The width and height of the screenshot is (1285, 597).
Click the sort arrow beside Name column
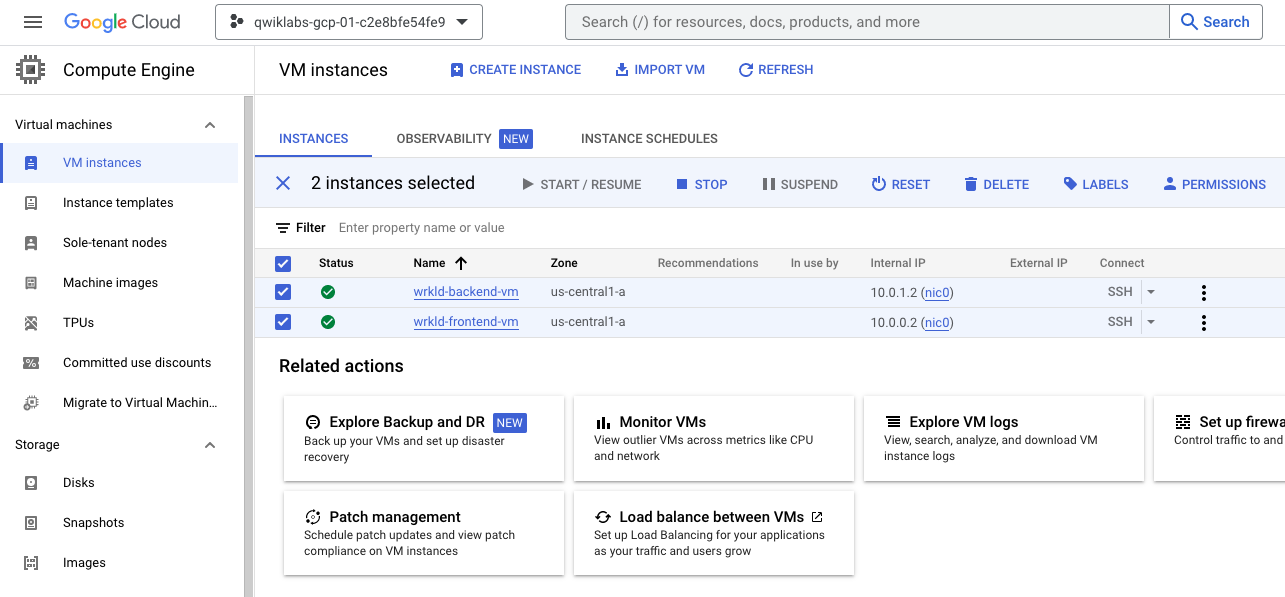[x=461, y=263]
